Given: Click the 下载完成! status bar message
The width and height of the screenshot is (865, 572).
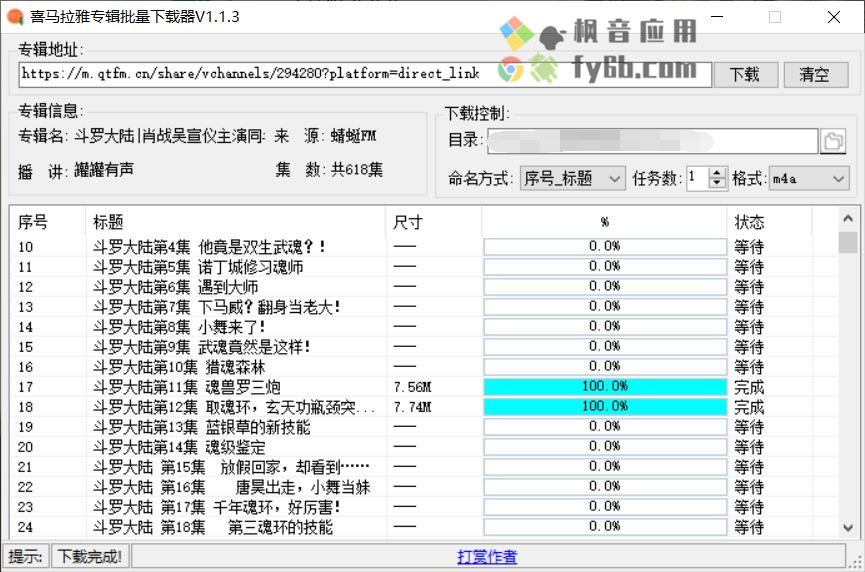Looking at the screenshot, I should [x=90, y=557].
